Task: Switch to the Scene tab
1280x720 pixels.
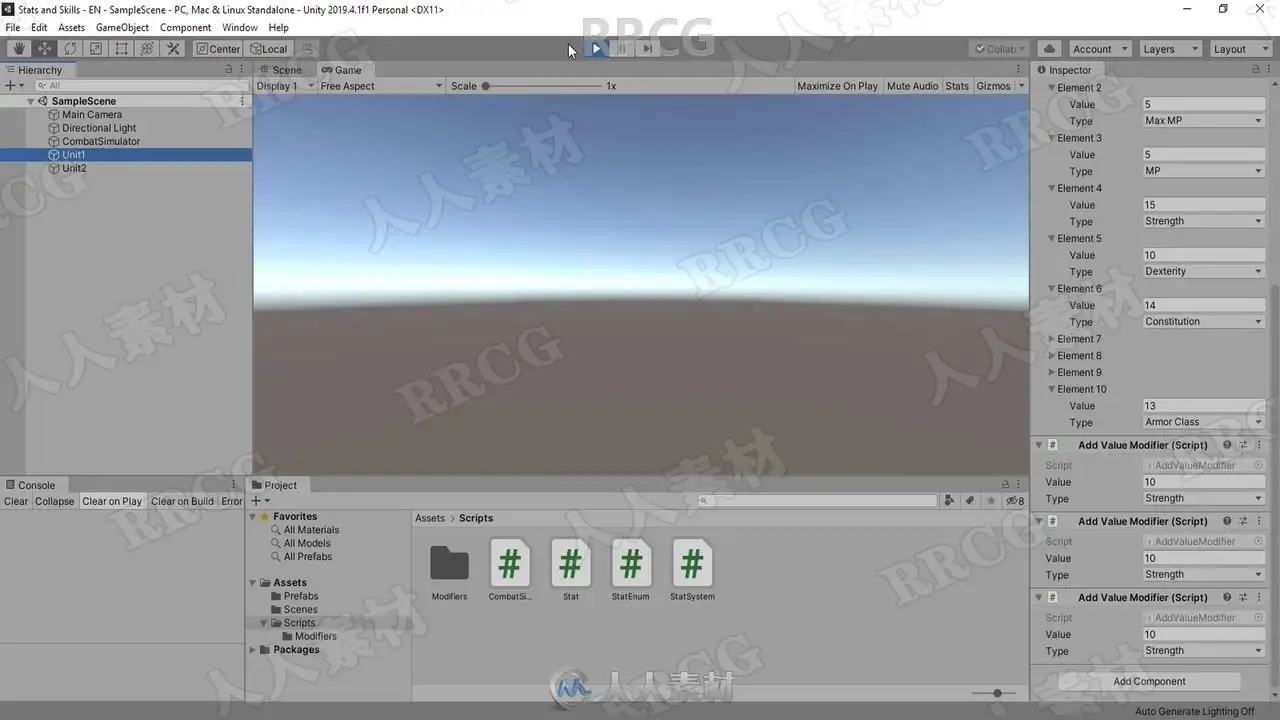Action: [x=281, y=70]
